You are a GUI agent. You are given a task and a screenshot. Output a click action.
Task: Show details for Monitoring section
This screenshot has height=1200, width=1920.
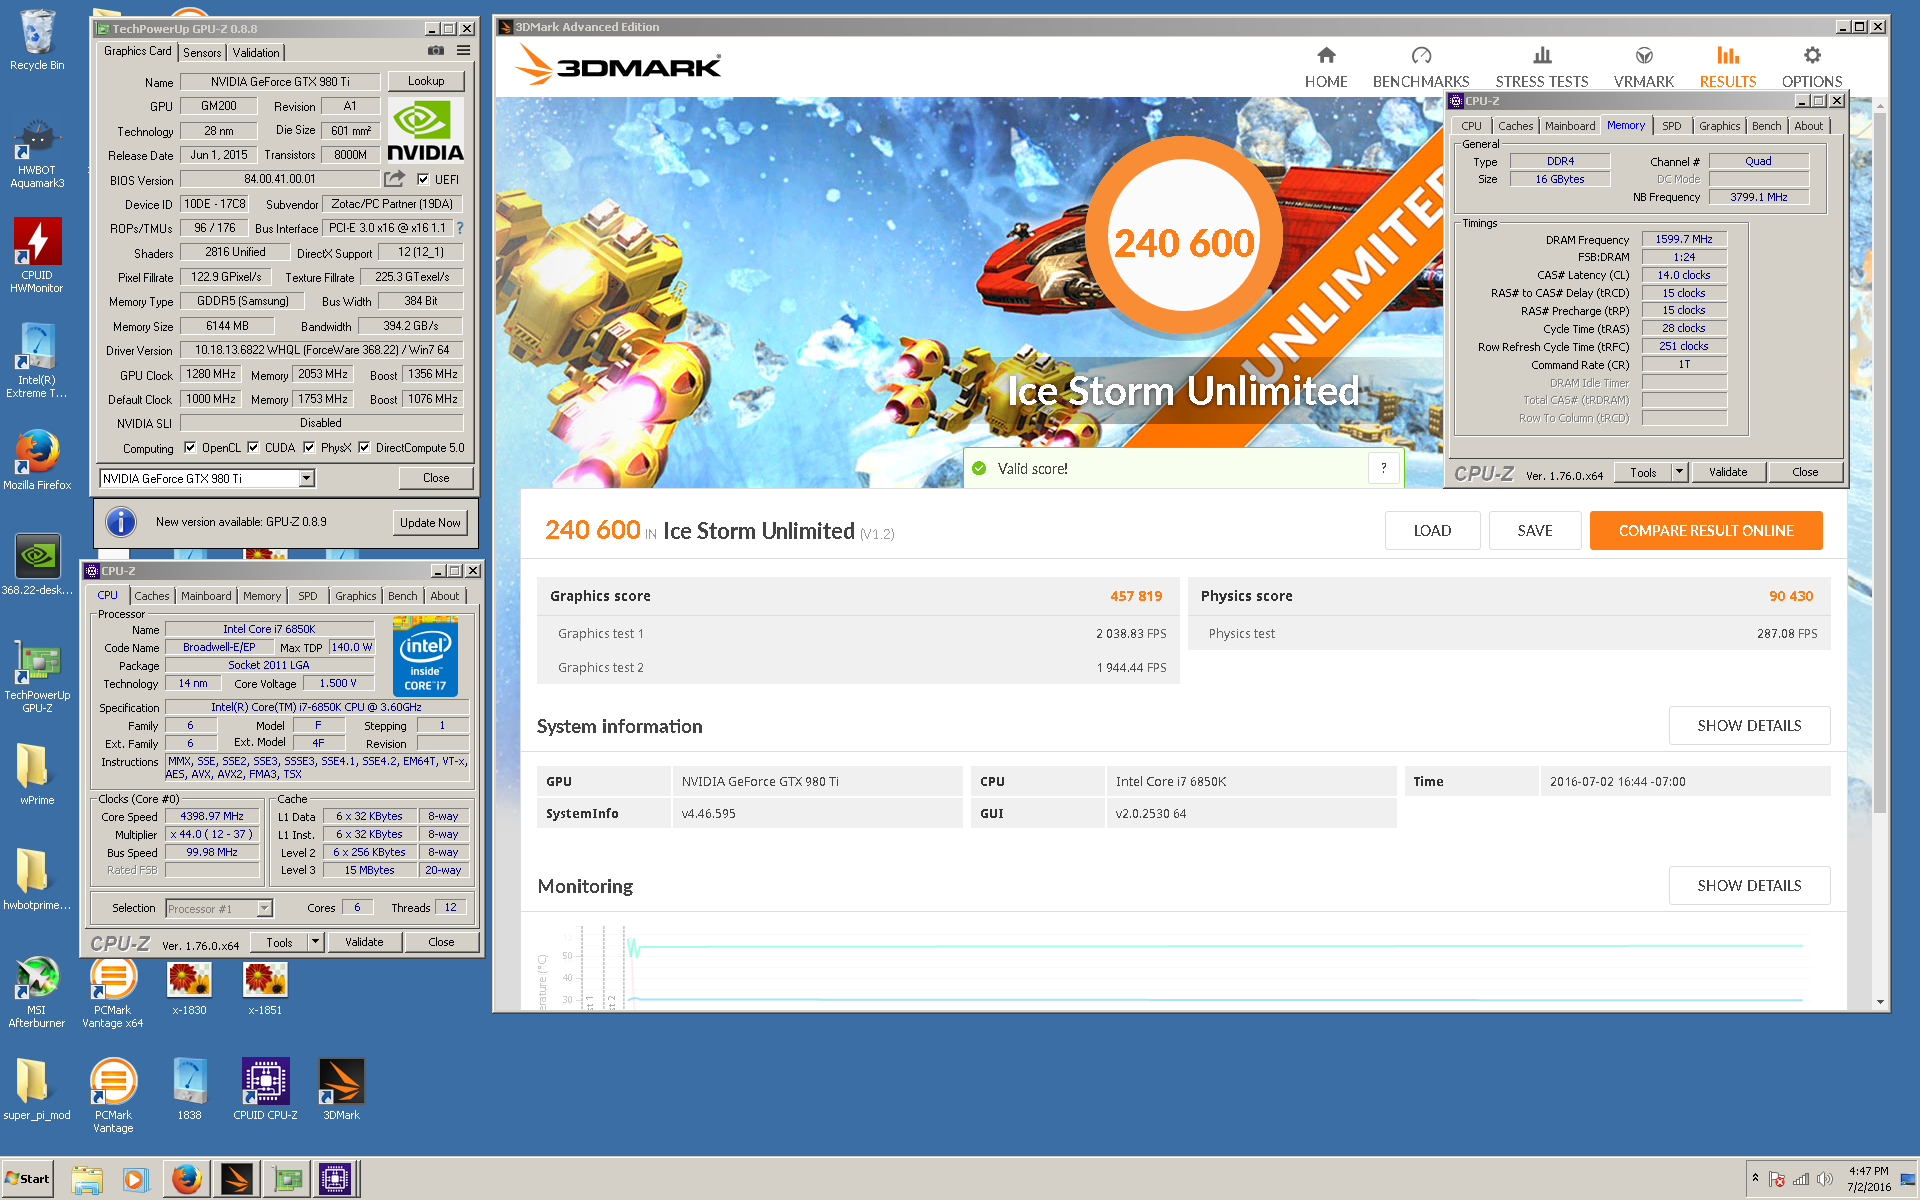[x=1749, y=886]
